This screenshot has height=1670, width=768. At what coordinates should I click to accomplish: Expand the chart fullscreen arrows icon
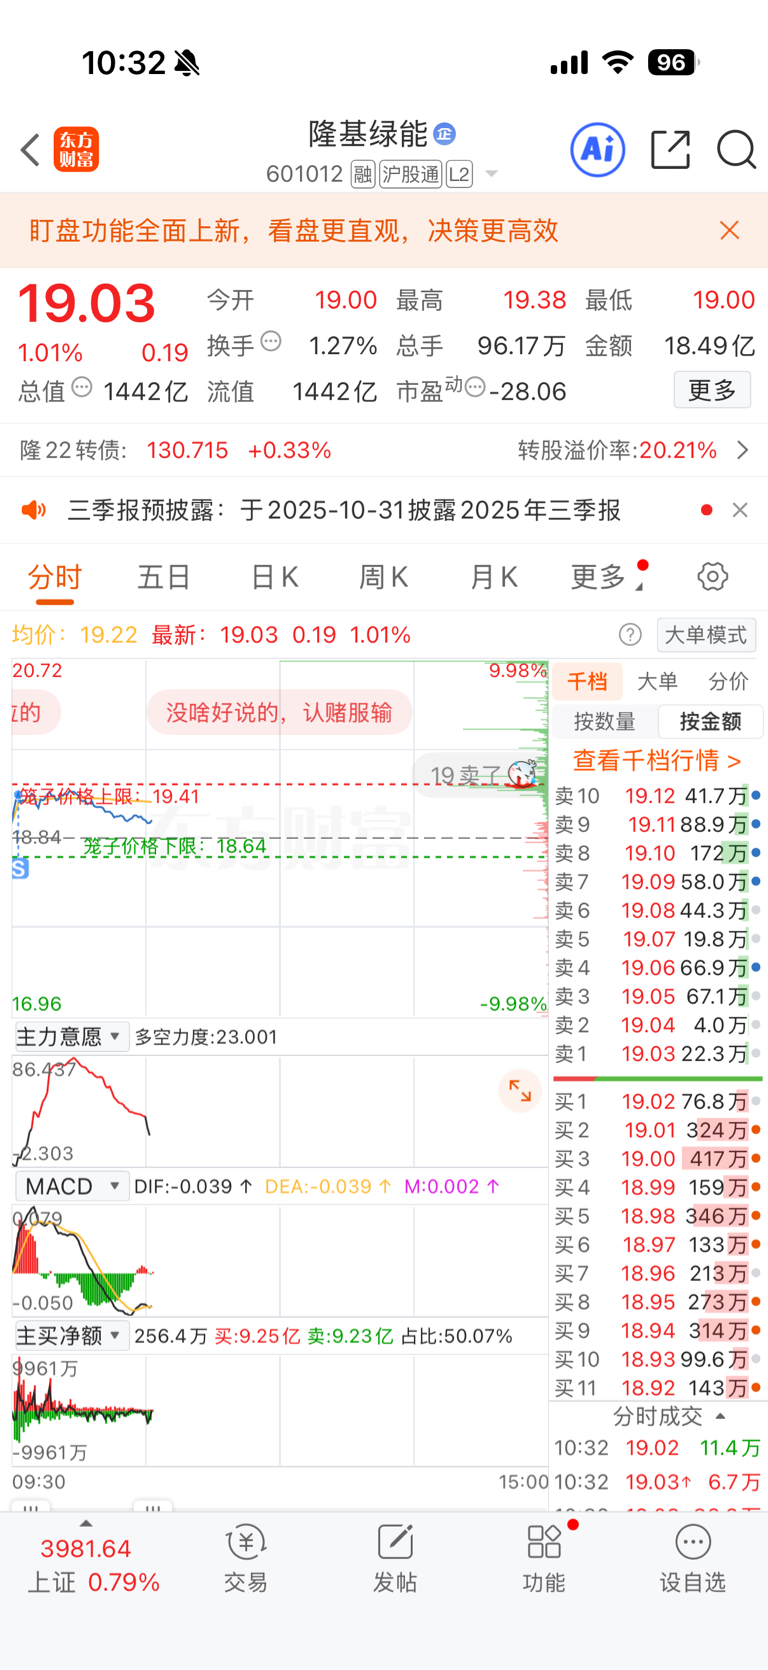tap(520, 1090)
